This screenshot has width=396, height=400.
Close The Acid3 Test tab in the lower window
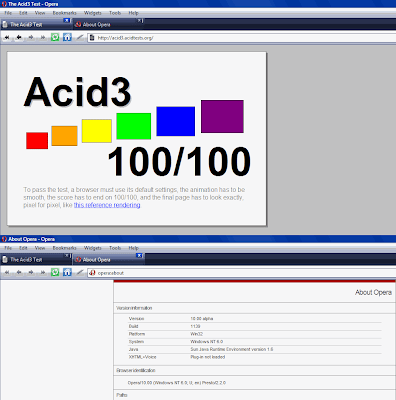(67, 256)
